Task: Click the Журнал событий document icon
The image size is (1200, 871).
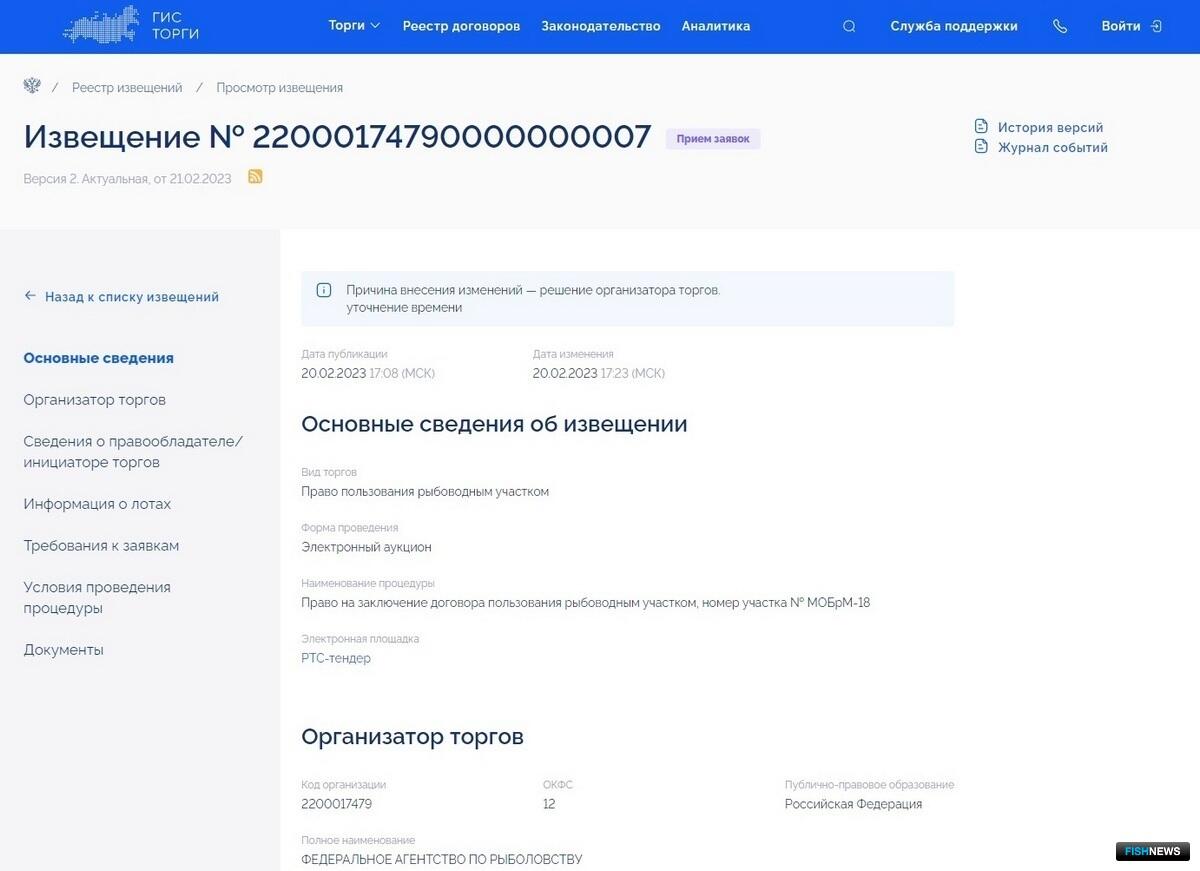Action: pyautogui.click(x=981, y=147)
